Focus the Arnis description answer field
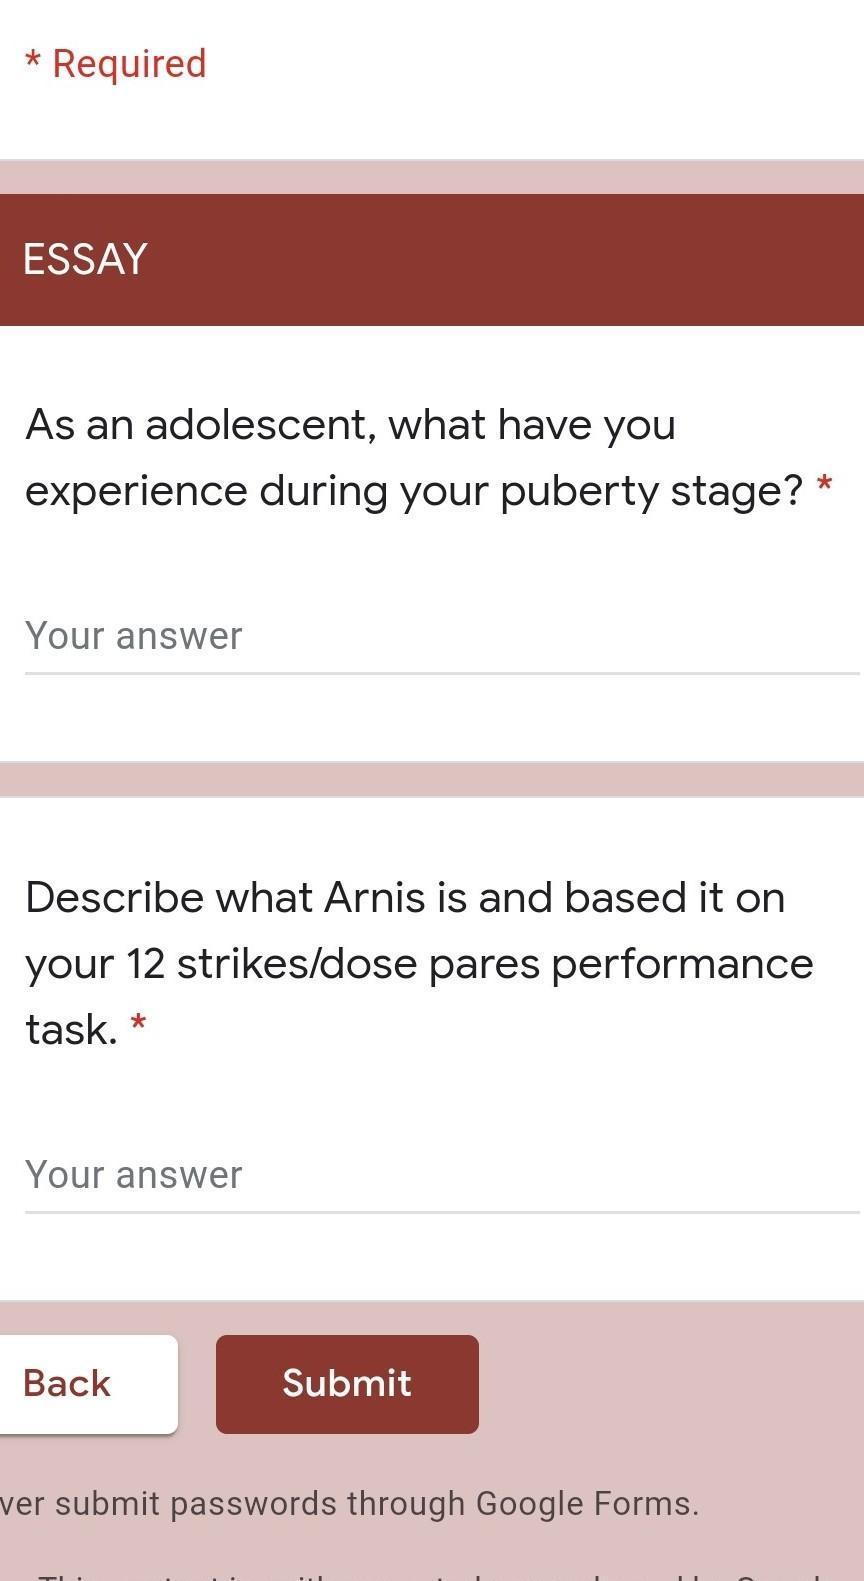 [440, 1175]
